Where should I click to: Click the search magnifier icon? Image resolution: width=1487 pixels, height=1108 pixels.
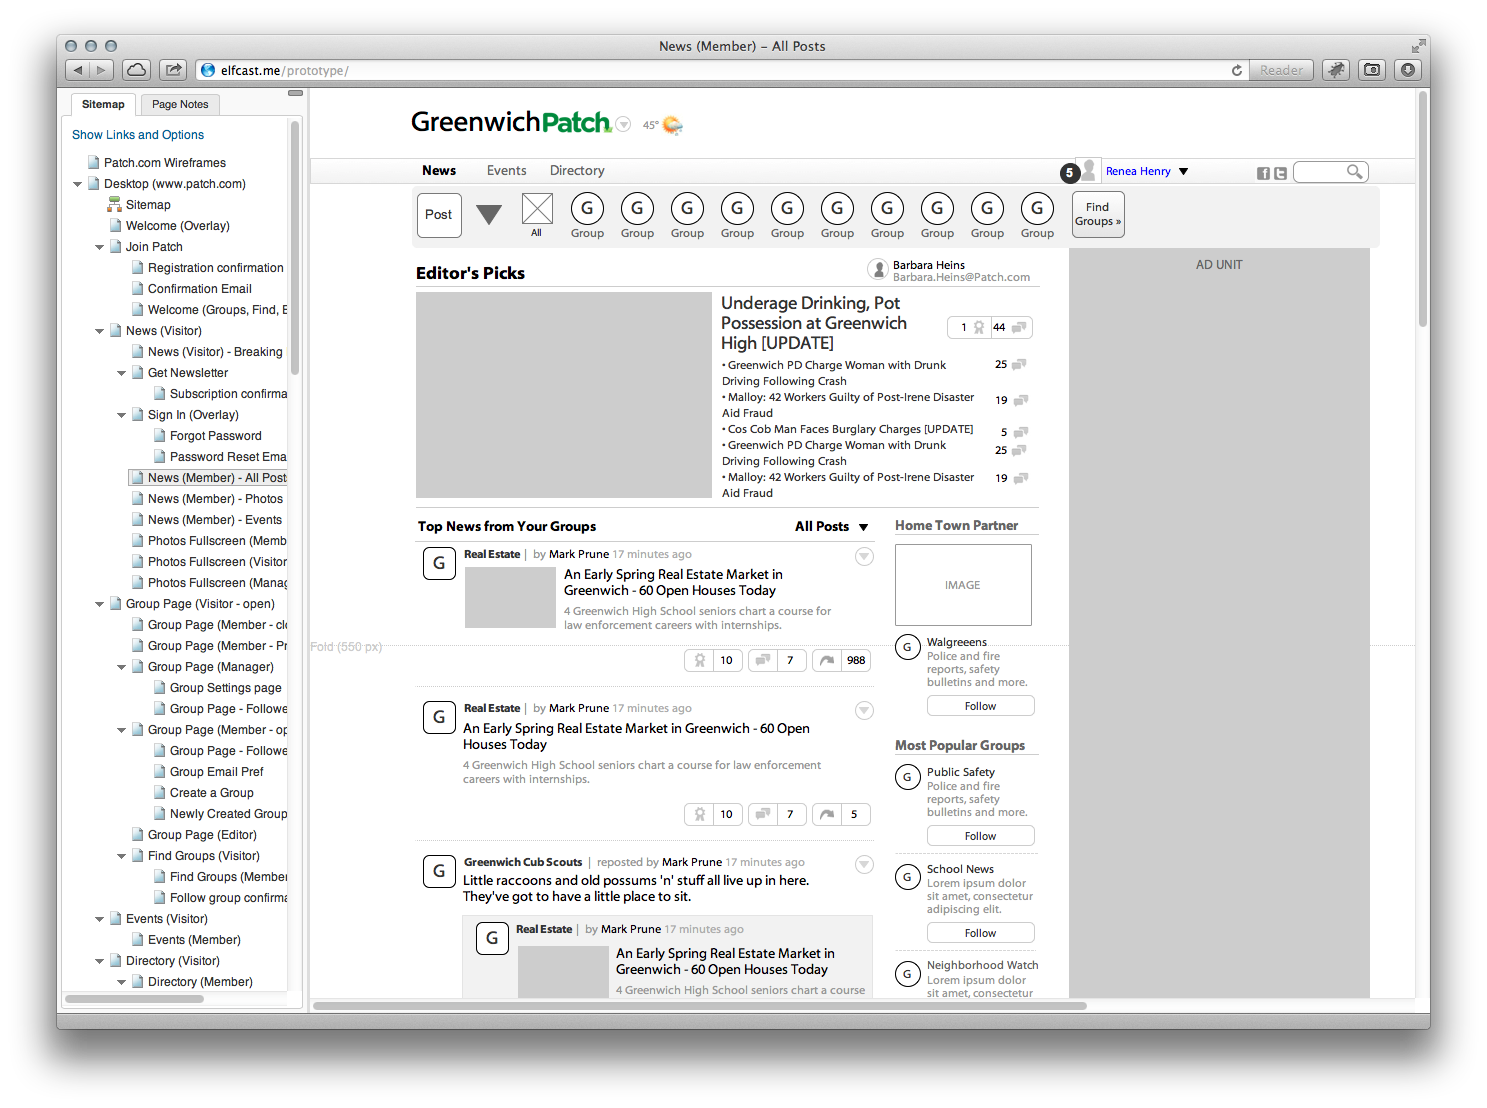point(1357,172)
